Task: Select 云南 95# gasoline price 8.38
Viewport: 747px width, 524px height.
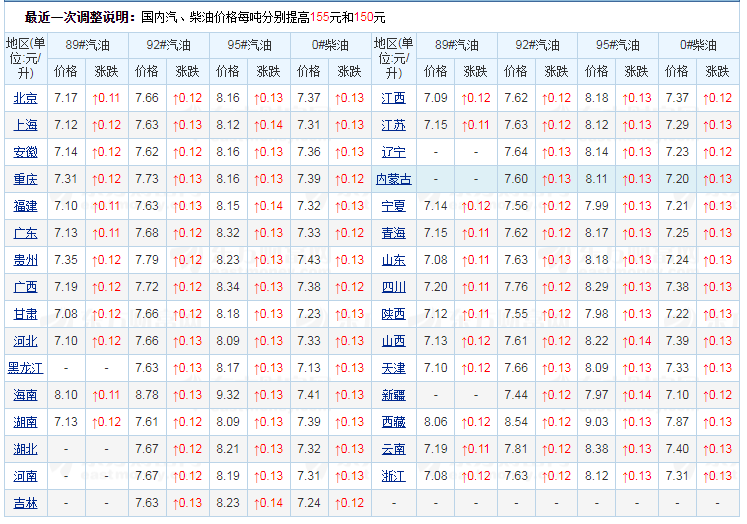Action: (x=596, y=449)
